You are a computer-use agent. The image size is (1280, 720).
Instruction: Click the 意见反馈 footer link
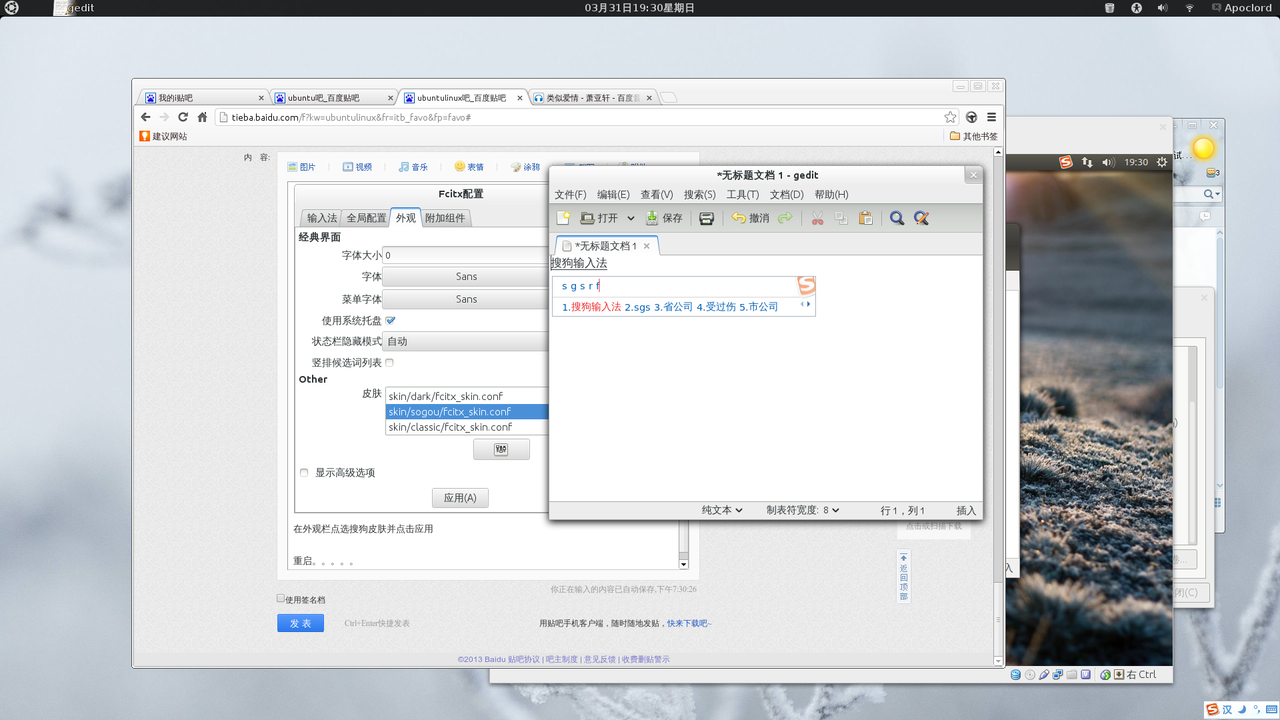(600, 659)
